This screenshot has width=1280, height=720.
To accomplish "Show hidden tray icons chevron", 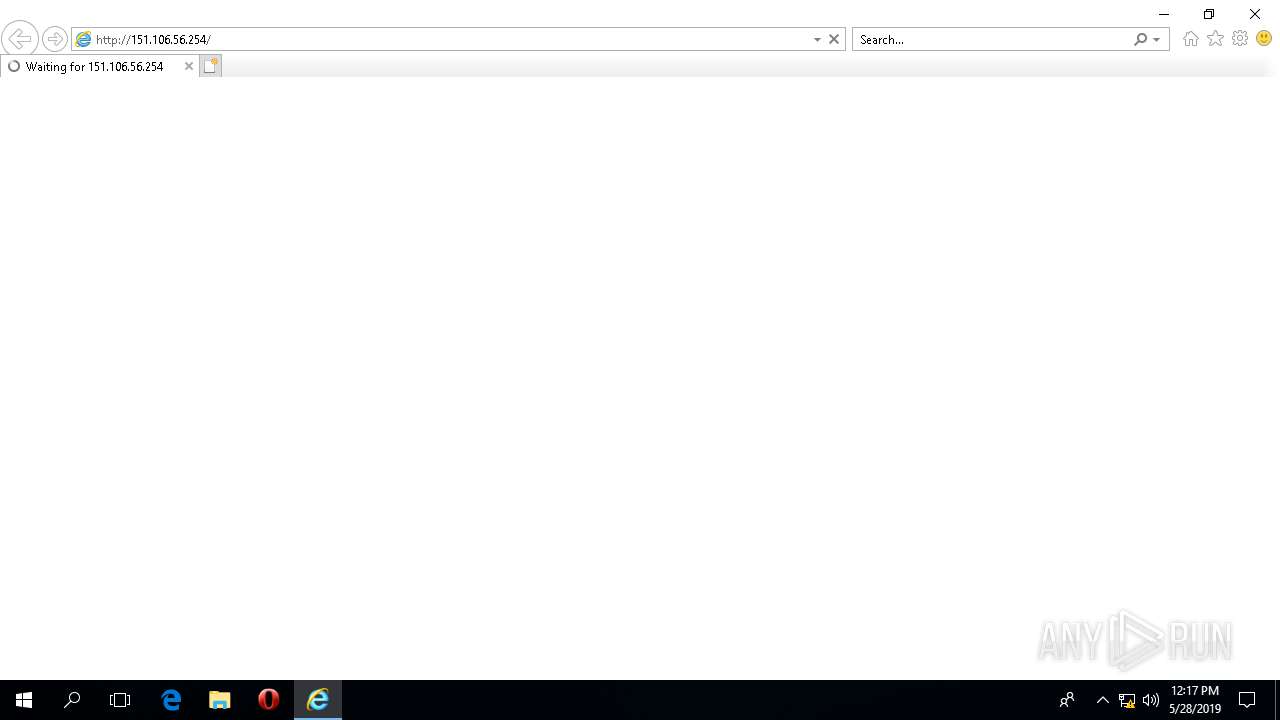I will pos(1103,700).
